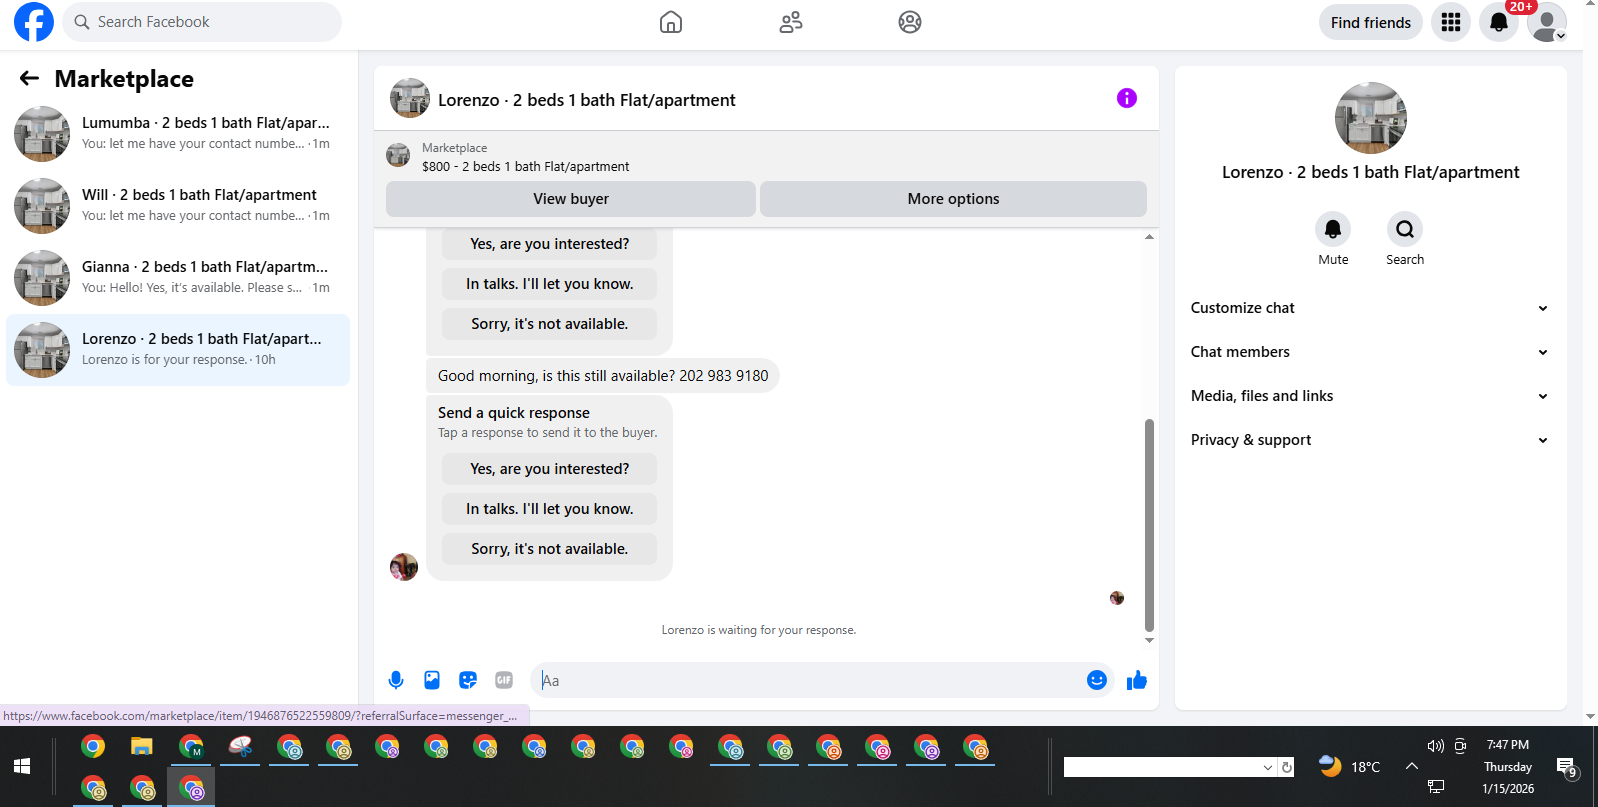Show hidden tray icons chevron
Viewport: 1598px width, 807px height.
point(1412,766)
